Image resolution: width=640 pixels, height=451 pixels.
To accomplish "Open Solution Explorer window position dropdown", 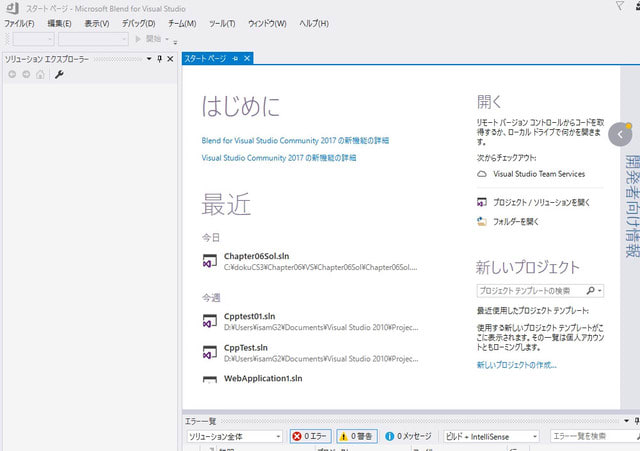I will click(149, 59).
